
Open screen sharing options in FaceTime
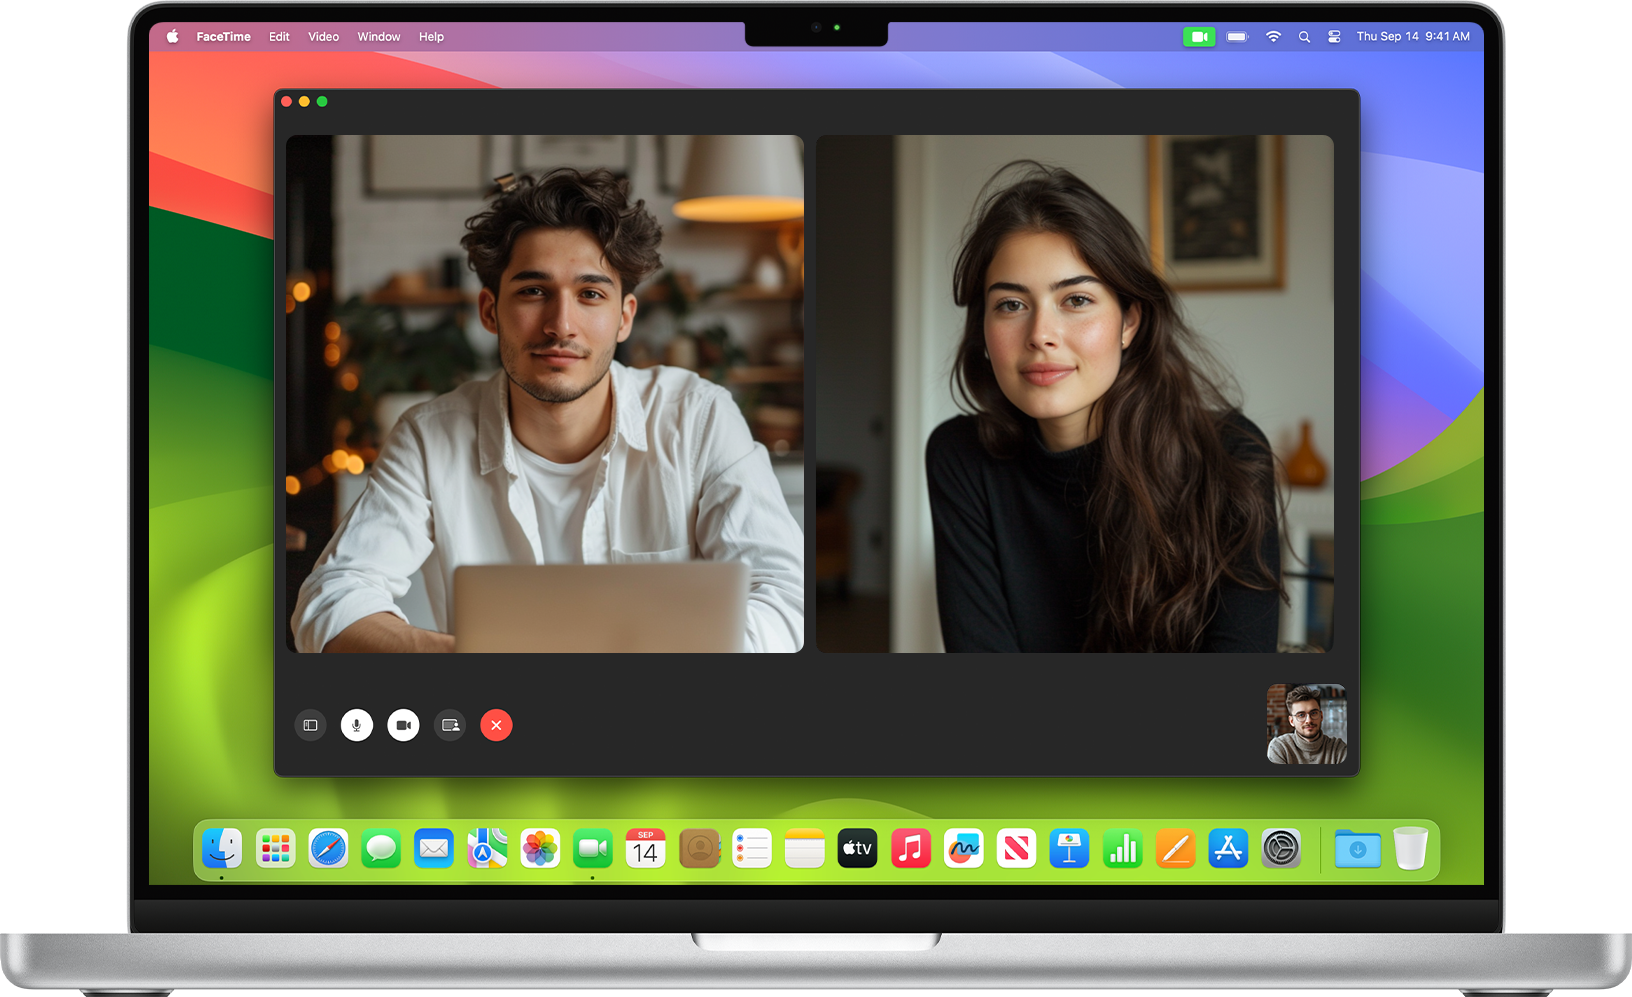click(x=450, y=725)
